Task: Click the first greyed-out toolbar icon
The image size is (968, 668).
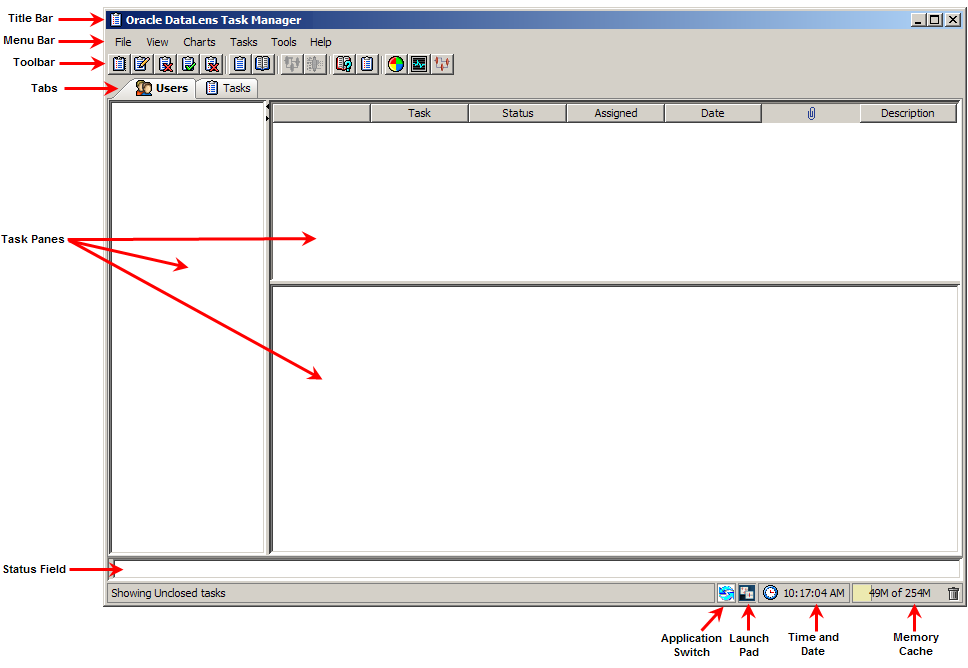Action: pyautogui.click(x=291, y=64)
